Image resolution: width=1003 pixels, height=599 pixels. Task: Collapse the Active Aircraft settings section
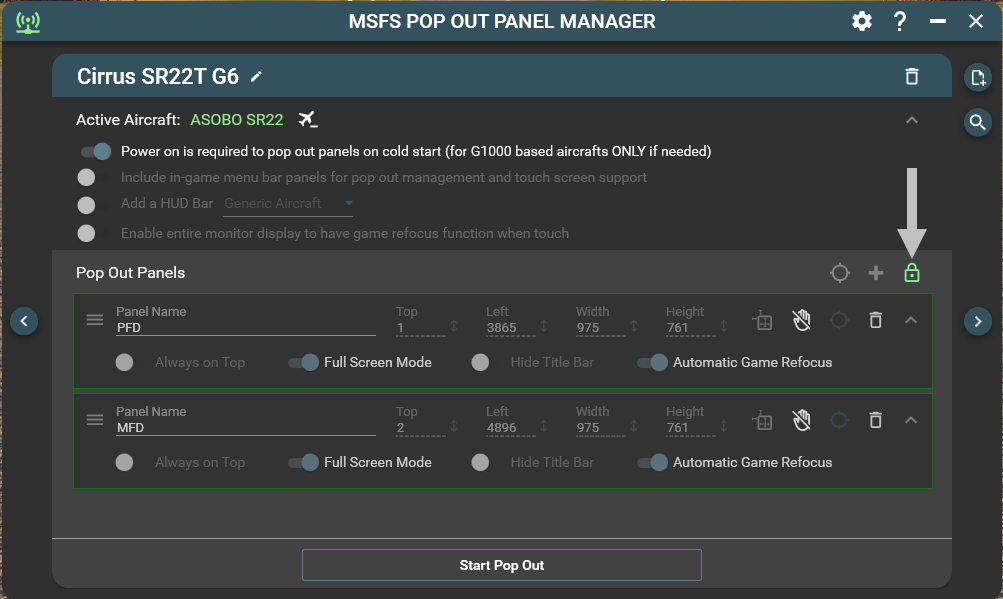(x=911, y=120)
